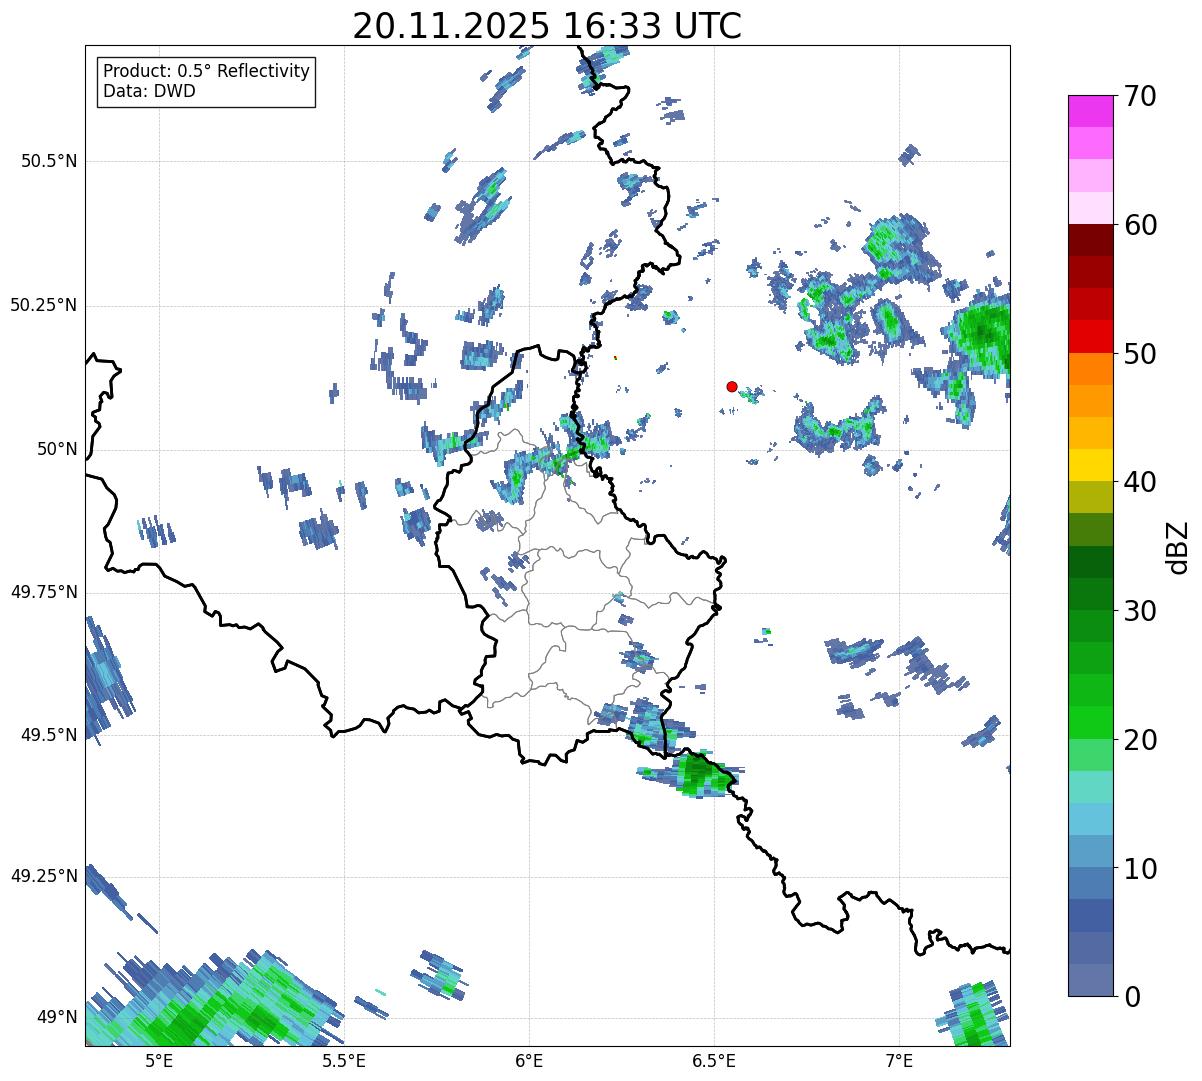Click the latitude label "49.75°N"
This screenshot has height=1081, width=1202.
pyautogui.click(x=43, y=592)
